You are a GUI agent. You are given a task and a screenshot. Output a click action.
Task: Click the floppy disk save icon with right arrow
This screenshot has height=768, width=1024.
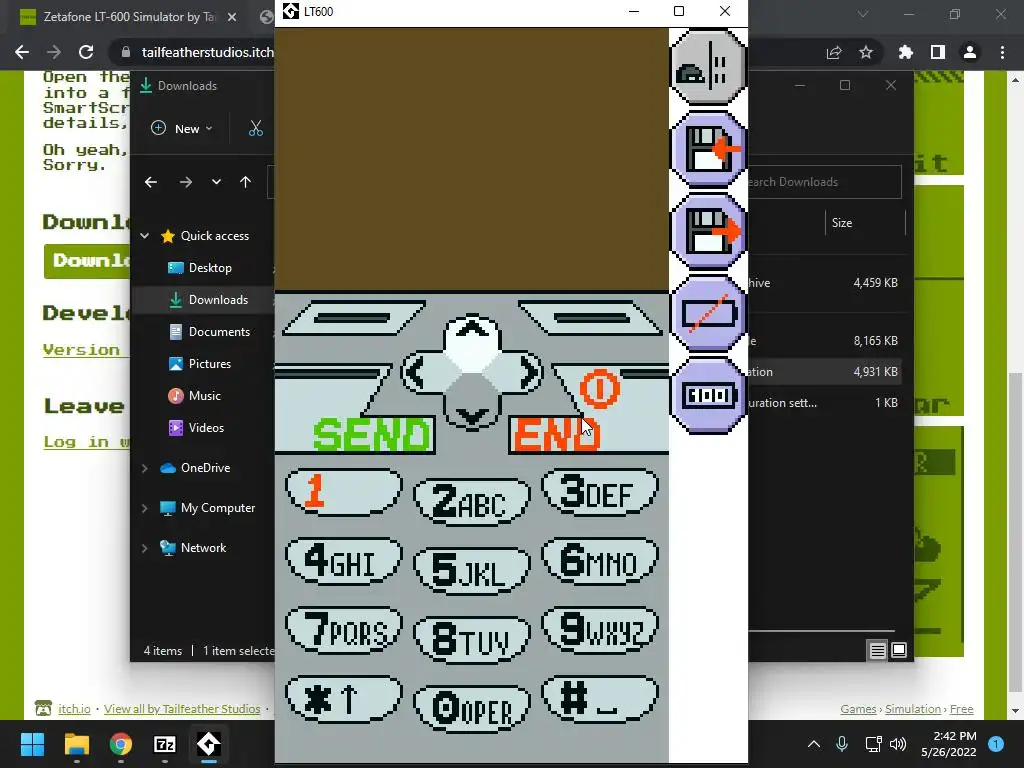point(709,231)
